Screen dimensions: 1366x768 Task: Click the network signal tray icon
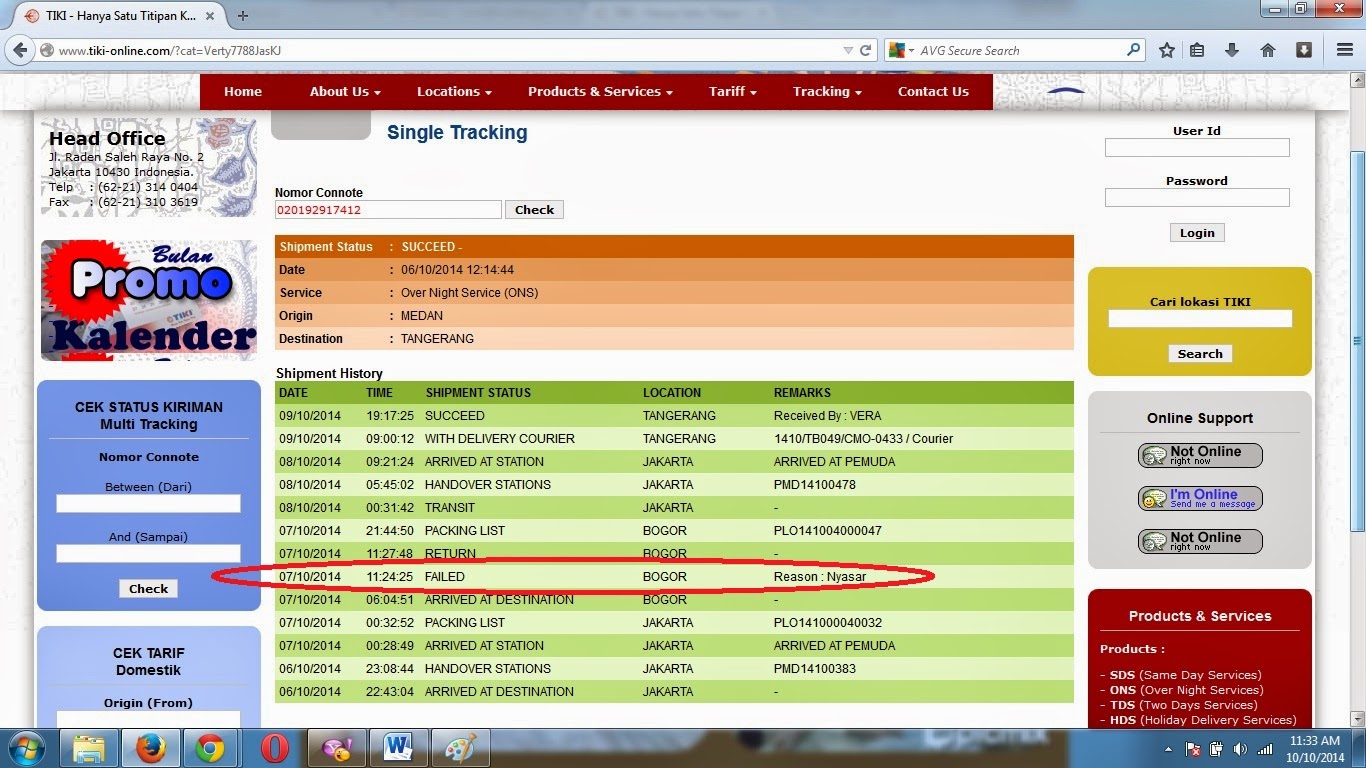point(1265,749)
